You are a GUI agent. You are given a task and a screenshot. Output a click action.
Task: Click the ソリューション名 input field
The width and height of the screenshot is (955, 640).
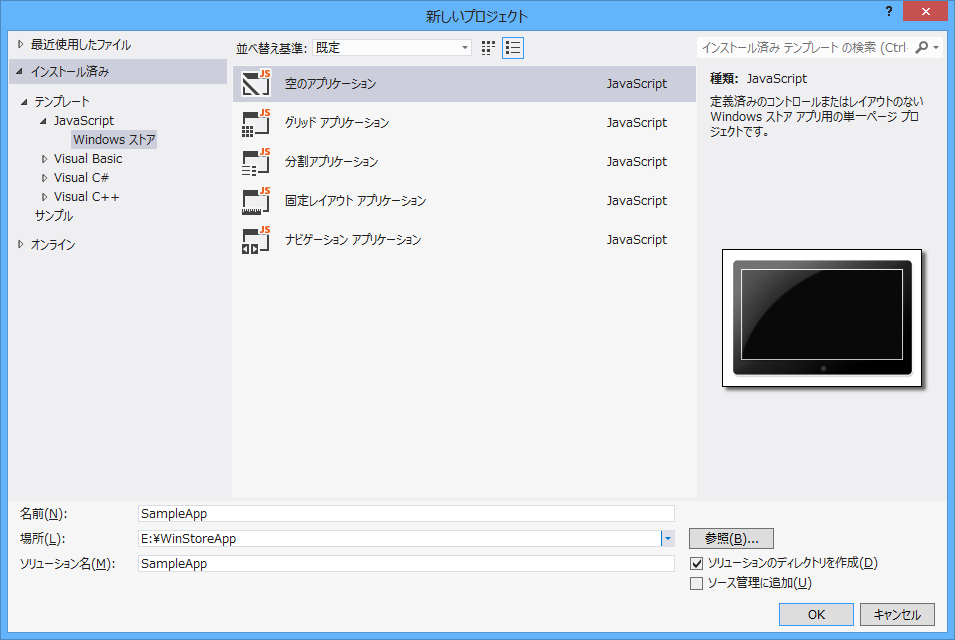pos(406,563)
